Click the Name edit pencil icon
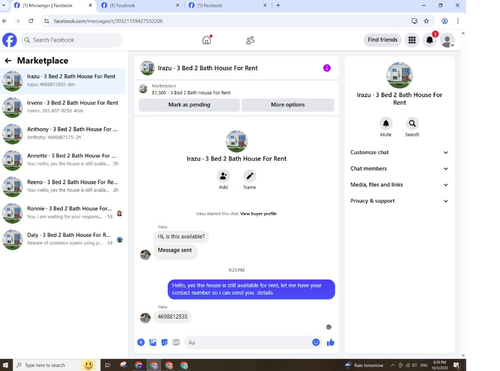This screenshot has width=500, height=371. tap(250, 176)
